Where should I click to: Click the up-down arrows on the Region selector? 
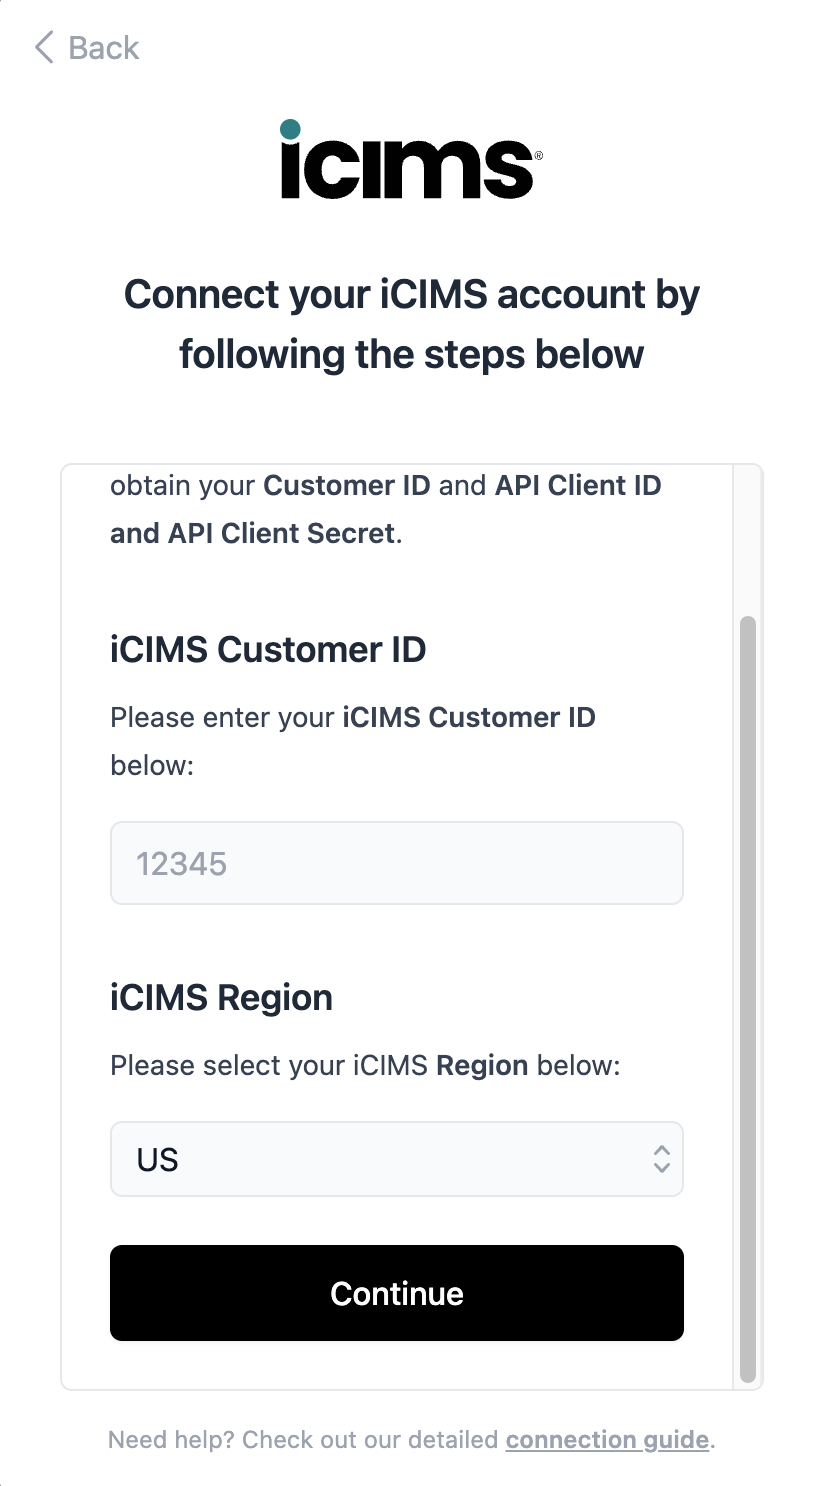click(661, 1159)
